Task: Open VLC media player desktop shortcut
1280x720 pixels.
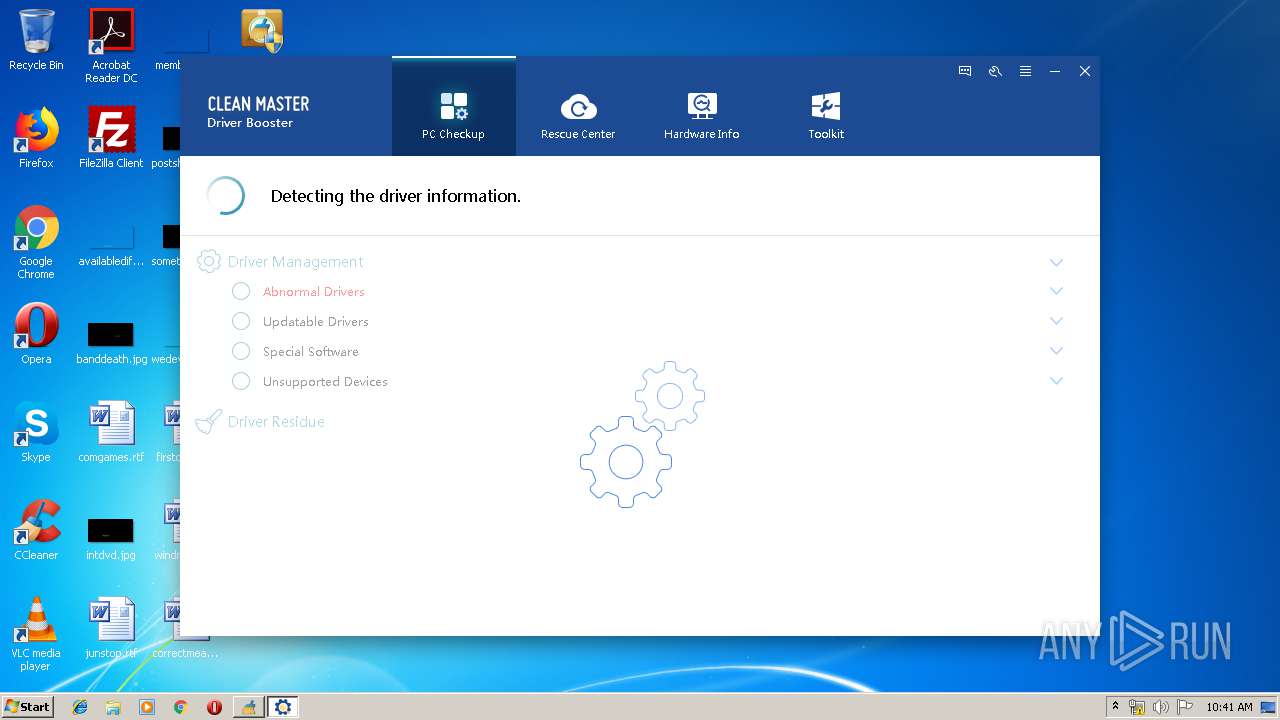Action: pos(36,634)
